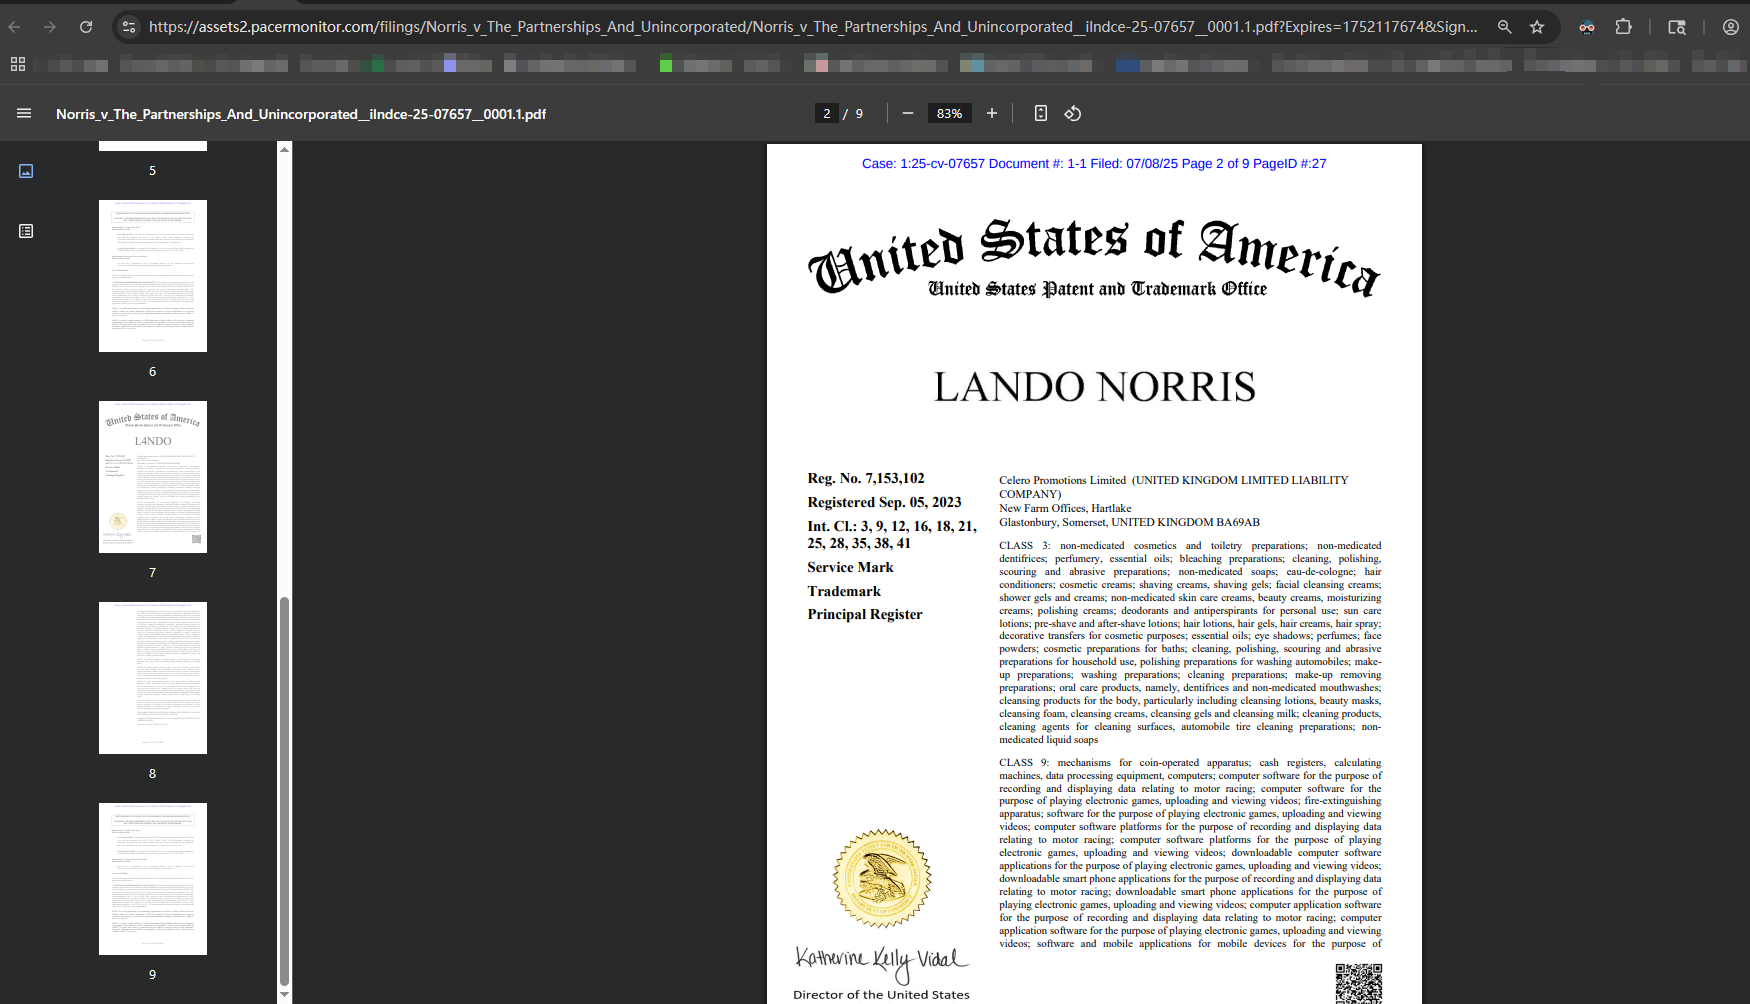The height and width of the screenshot is (1004, 1750).
Task: Click the zoom magnifier in address bar
Action: point(1504,27)
